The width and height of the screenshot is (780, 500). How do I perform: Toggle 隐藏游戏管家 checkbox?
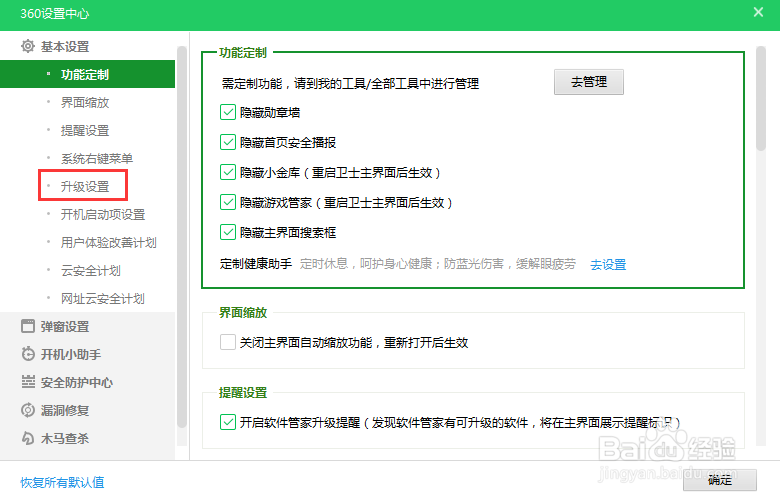(228, 202)
